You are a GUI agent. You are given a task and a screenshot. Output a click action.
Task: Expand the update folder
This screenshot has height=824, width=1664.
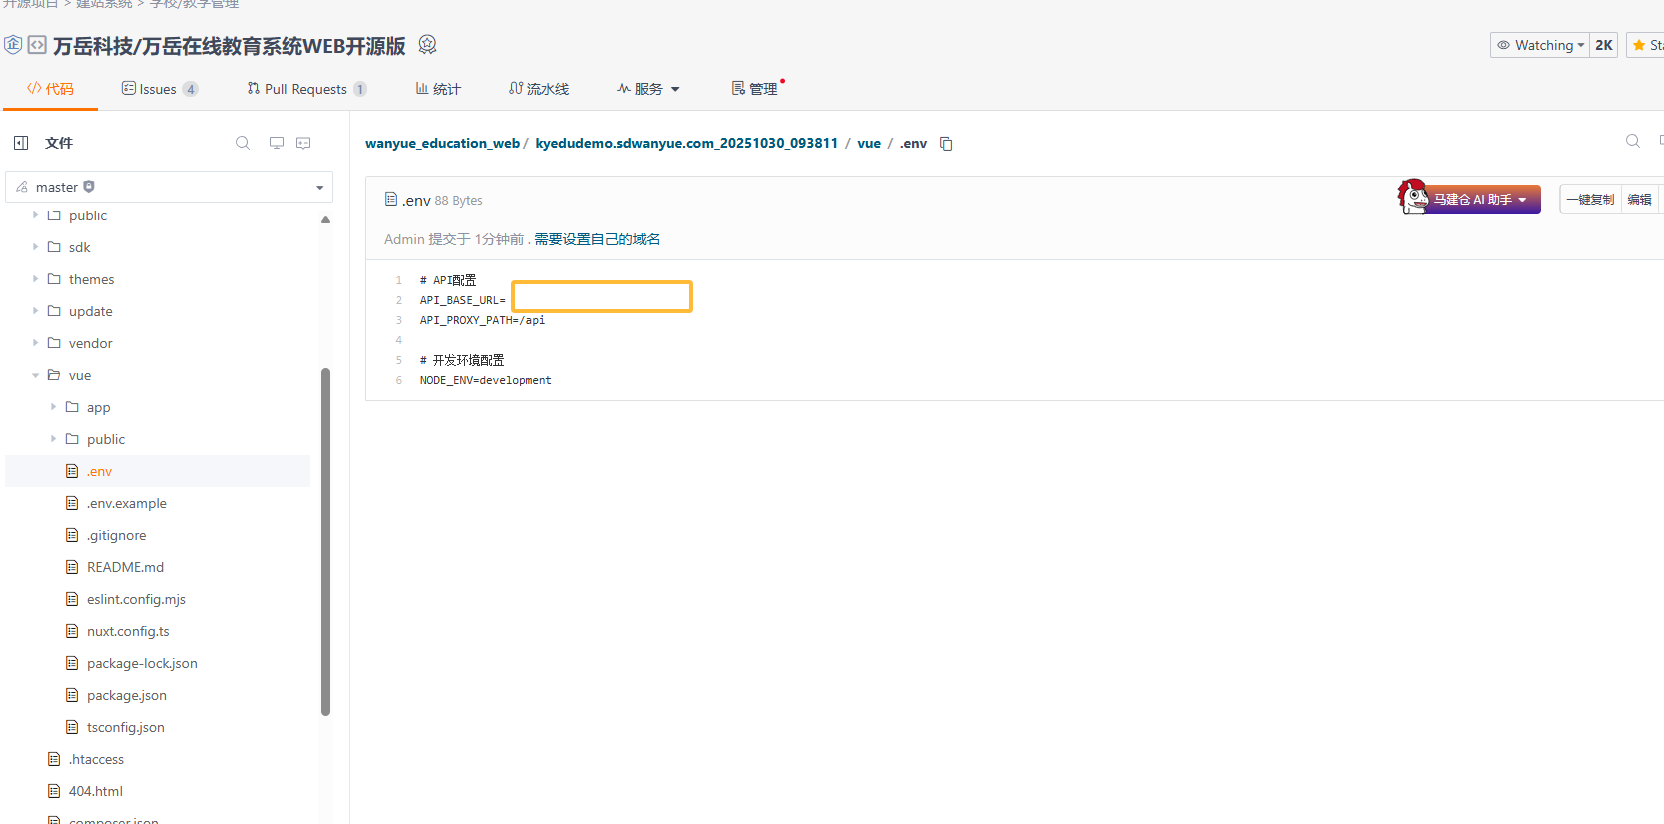coord(35,311)
